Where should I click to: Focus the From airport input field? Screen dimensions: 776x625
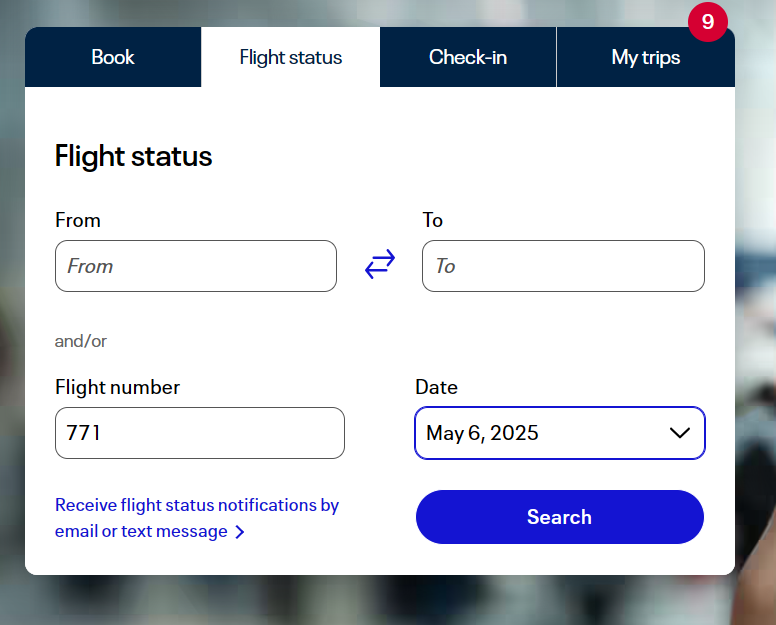coord(196,266)
